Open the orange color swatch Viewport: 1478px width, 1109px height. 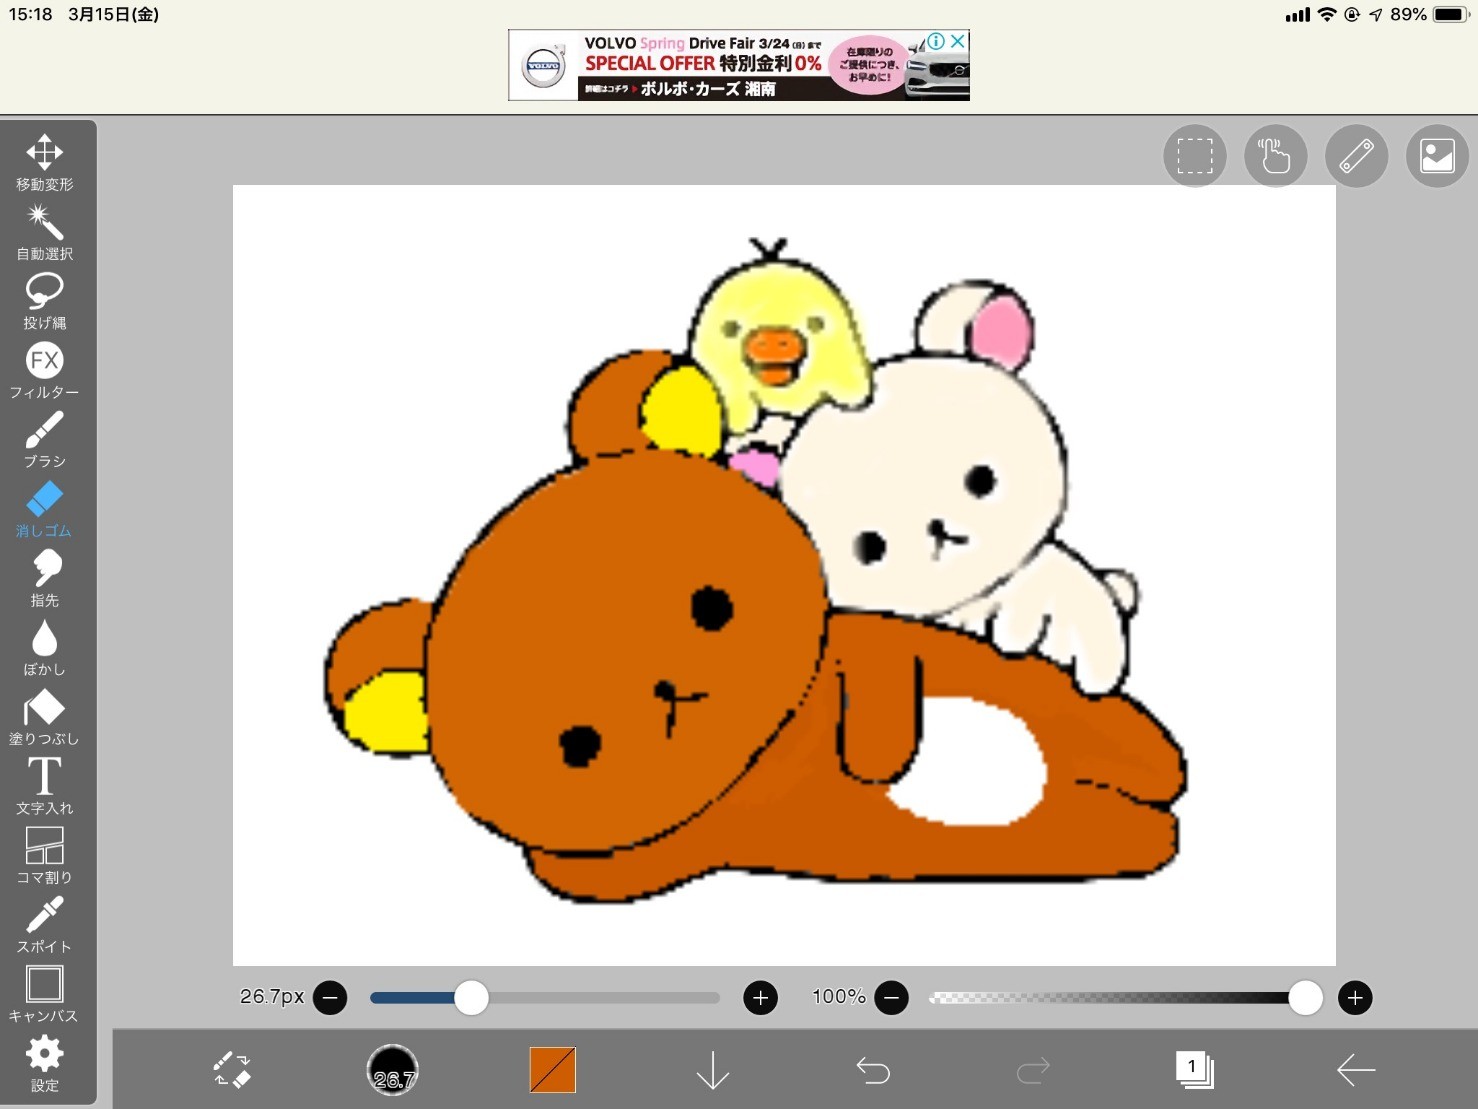(552, 1070)
